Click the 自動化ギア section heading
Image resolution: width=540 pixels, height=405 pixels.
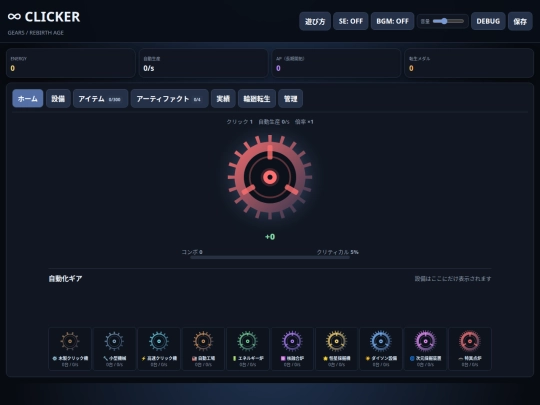point(65,279)
